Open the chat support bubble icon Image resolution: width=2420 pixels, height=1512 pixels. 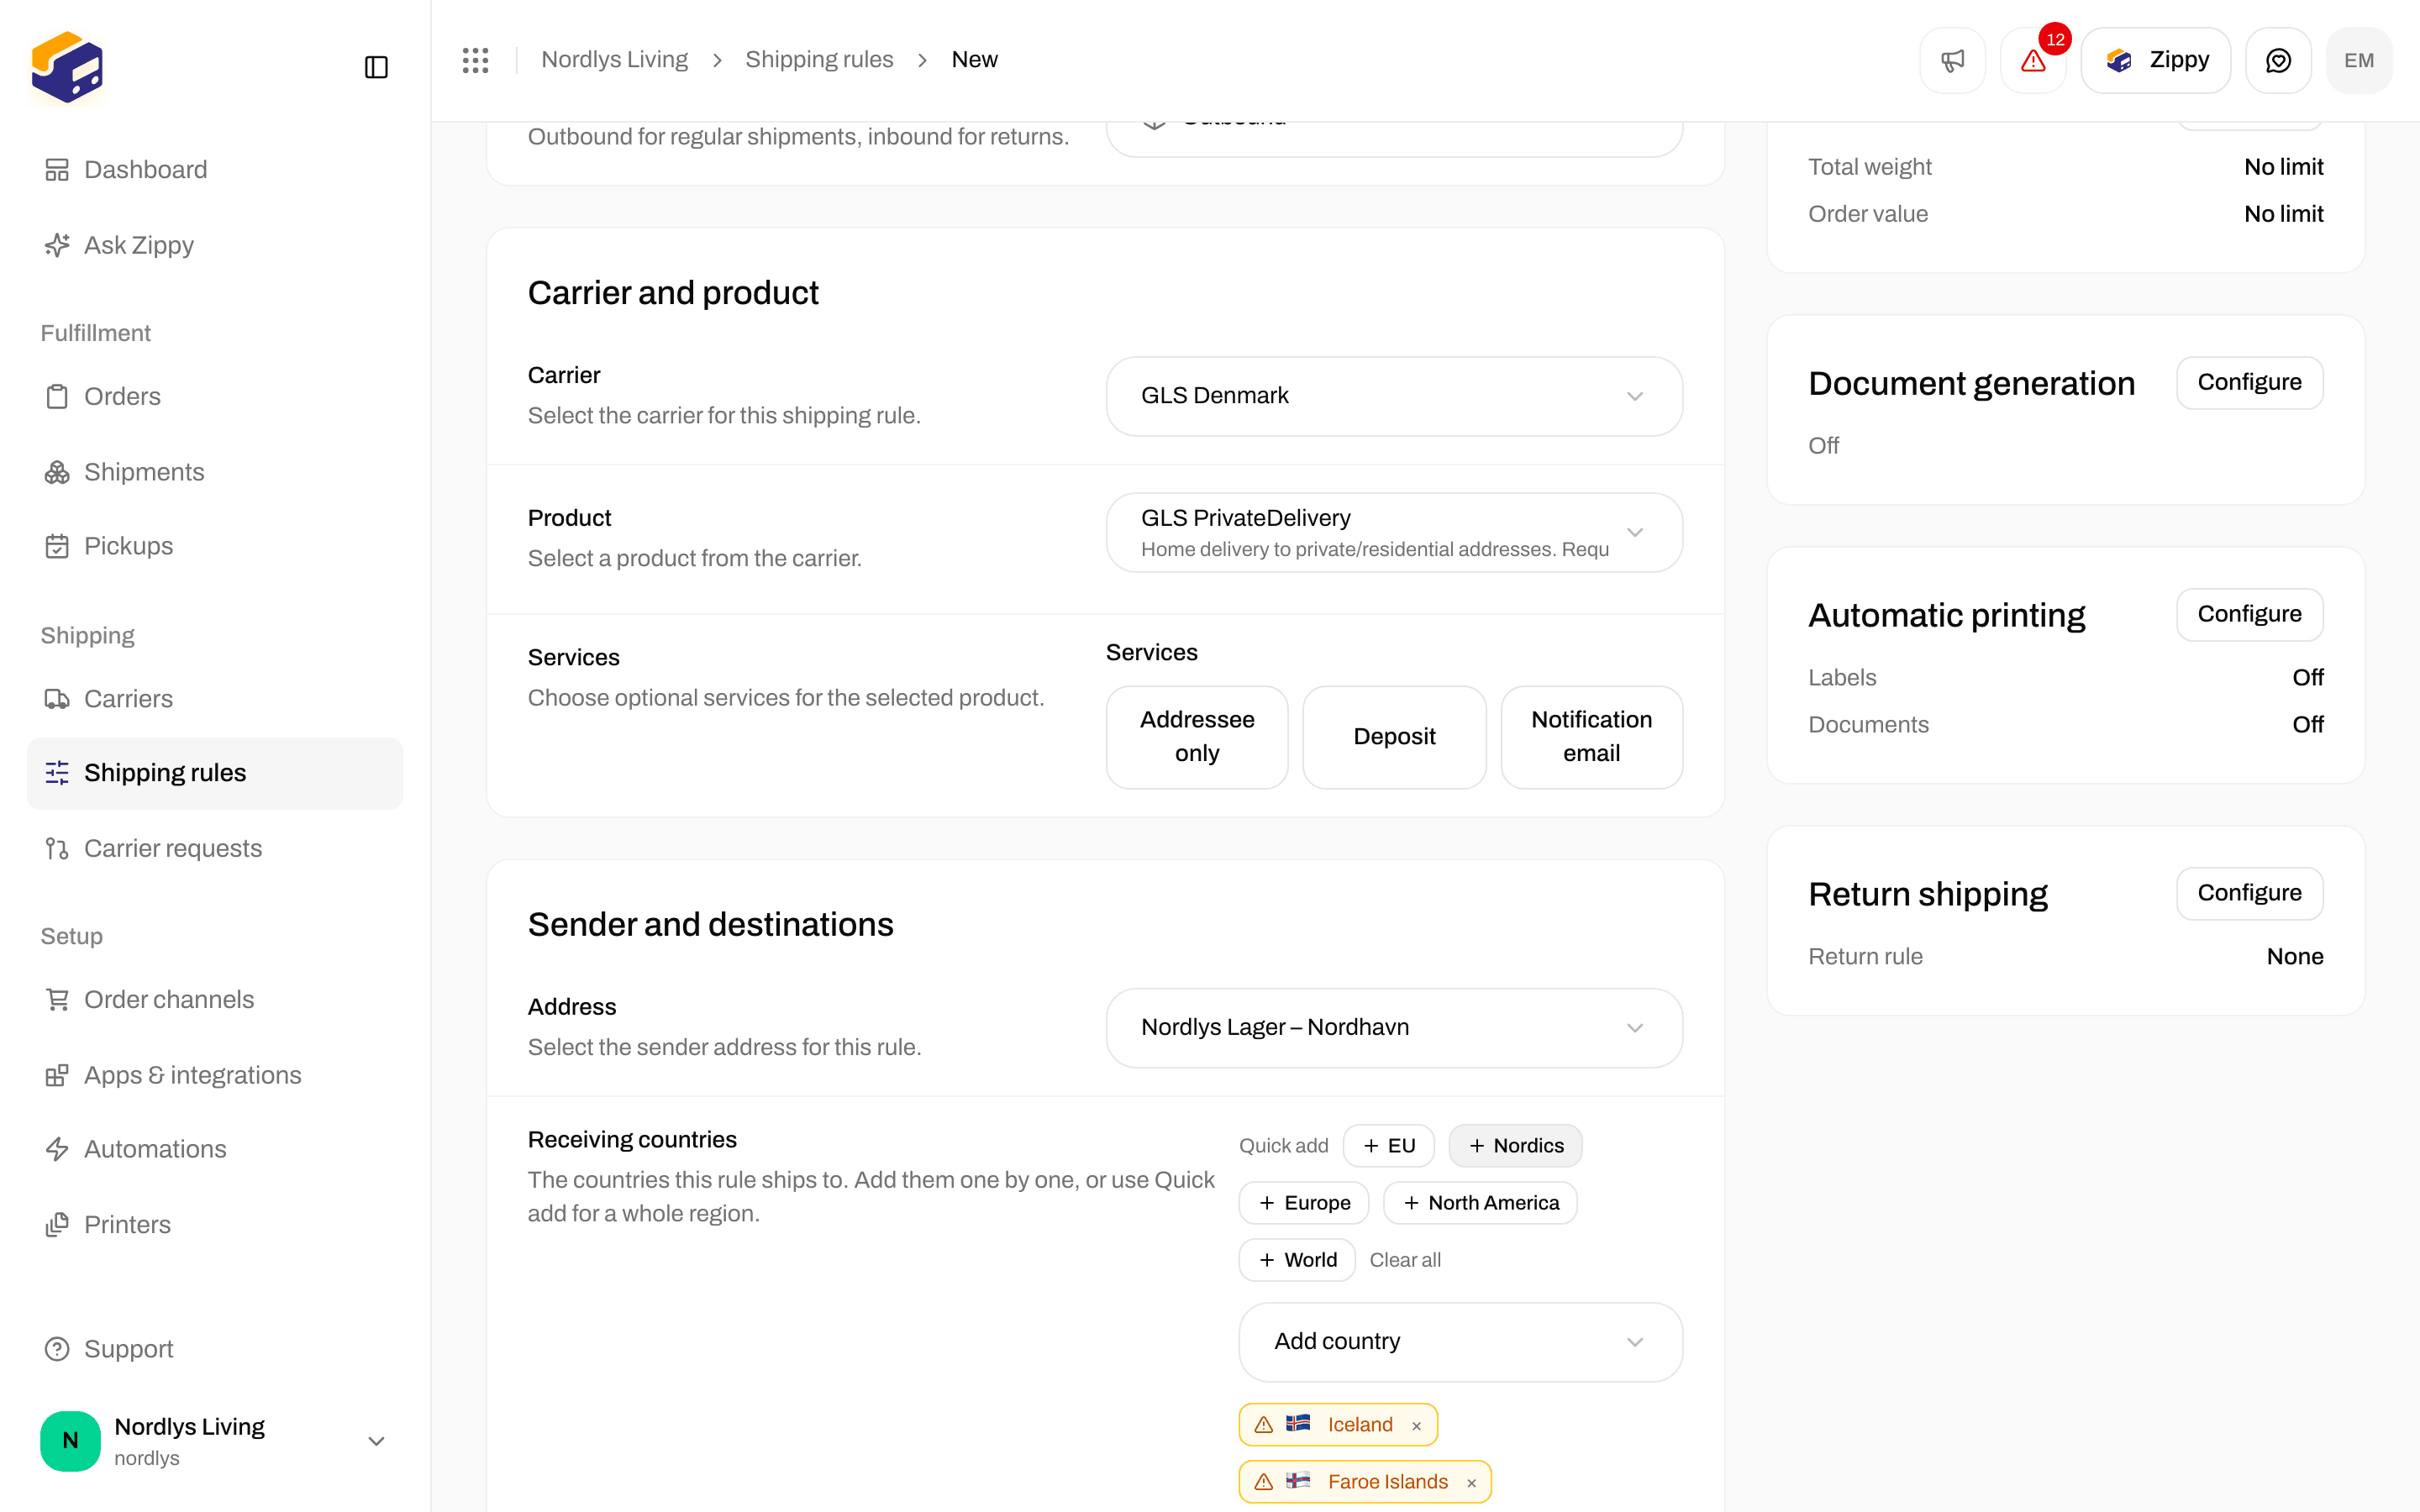click(2278, 60)
